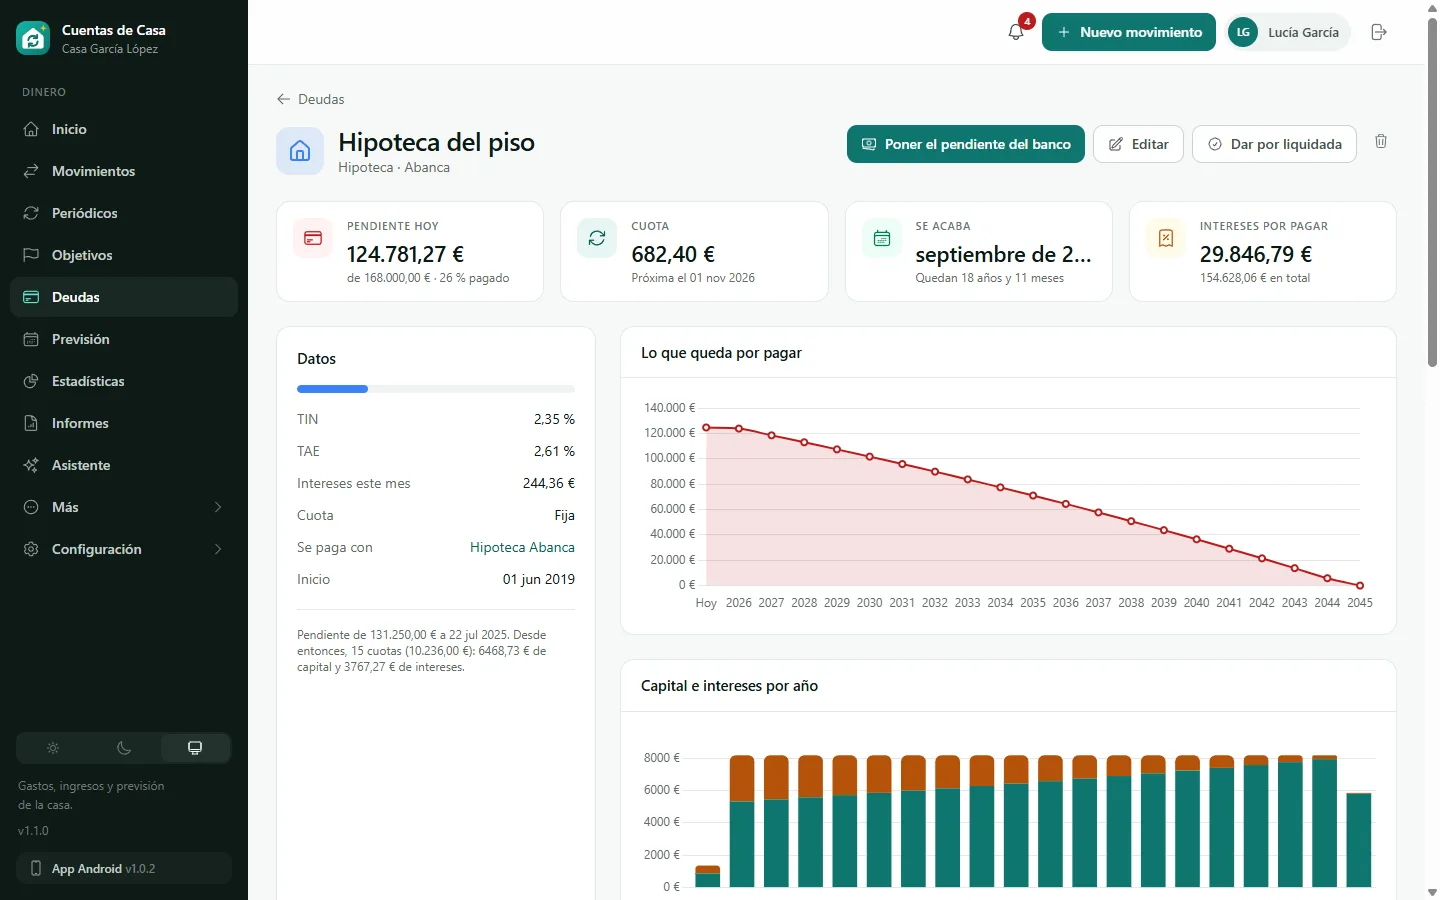Click the 2045 data point on the chart

1360,585
